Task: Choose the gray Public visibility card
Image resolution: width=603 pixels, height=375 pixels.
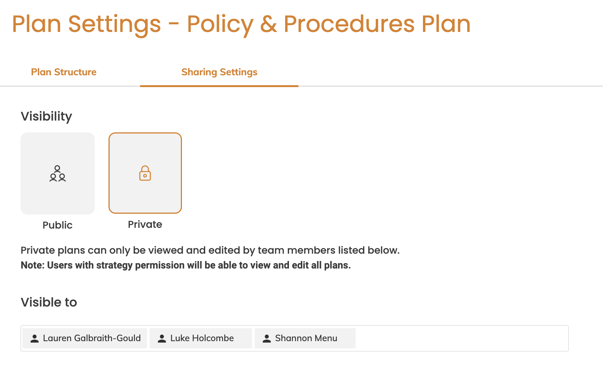Action: [x=58, y=173]
